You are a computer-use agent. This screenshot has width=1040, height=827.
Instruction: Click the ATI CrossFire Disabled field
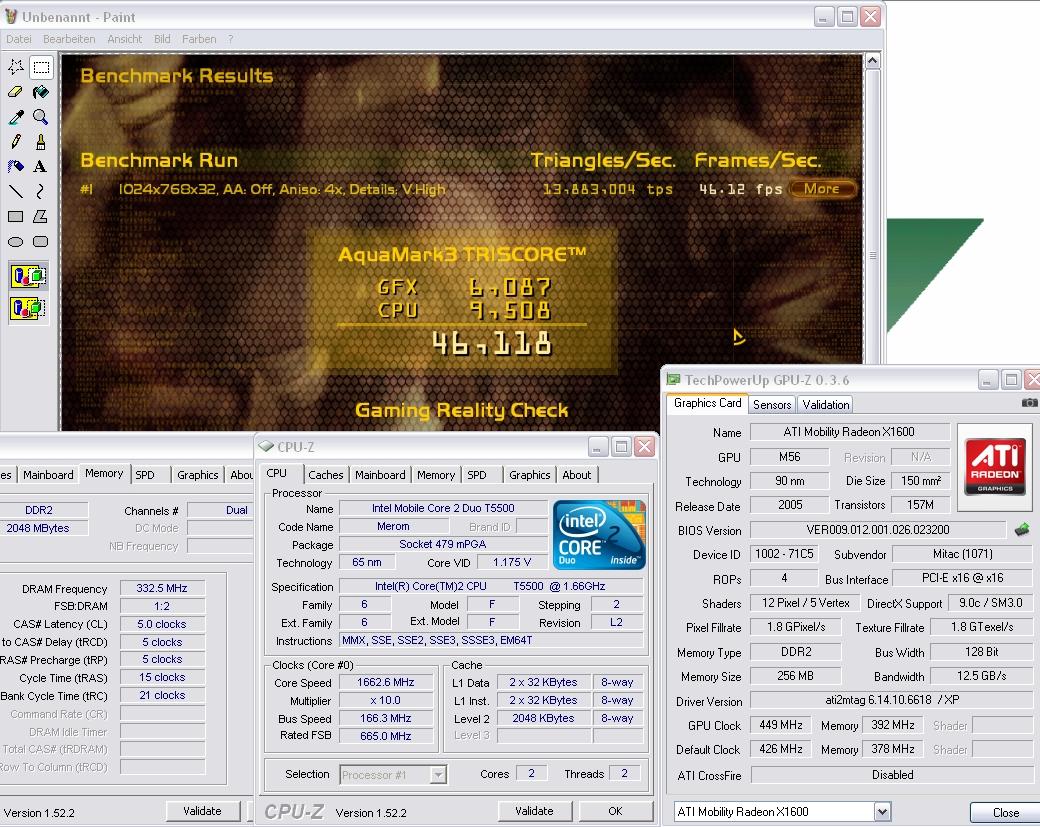click(x=891, y=775)
